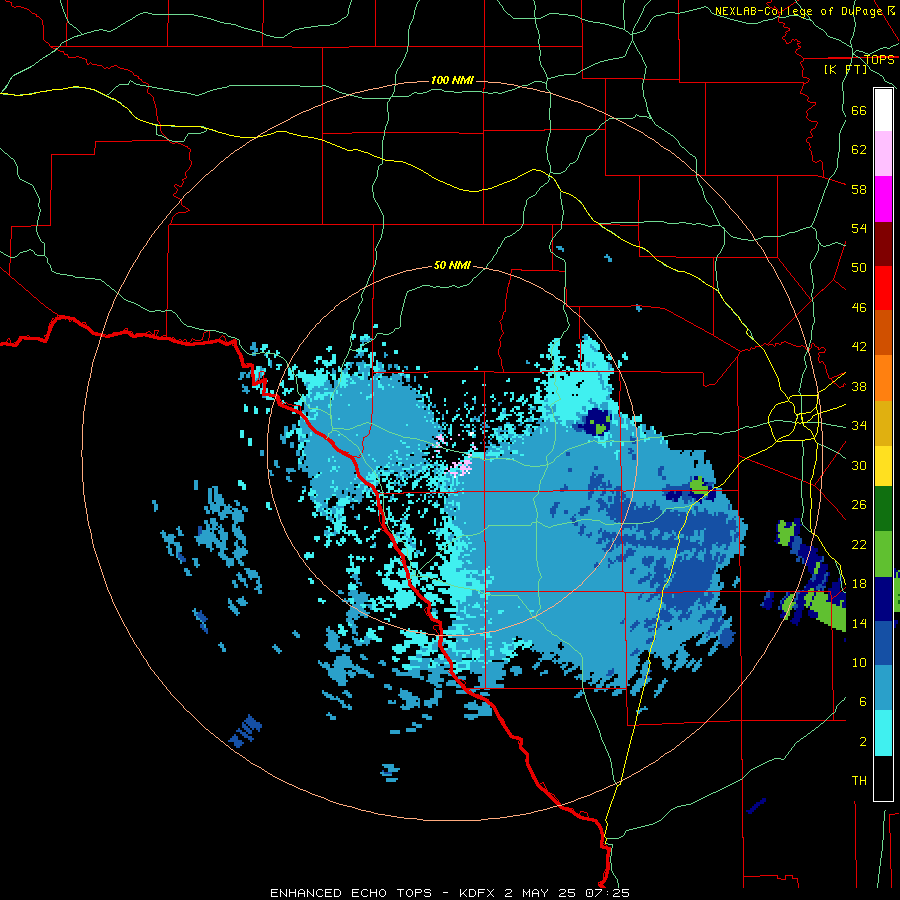Click the navy blue legend swatch
Image resolution: width=900 pixels, height=900 pixels.
(883, 599)
